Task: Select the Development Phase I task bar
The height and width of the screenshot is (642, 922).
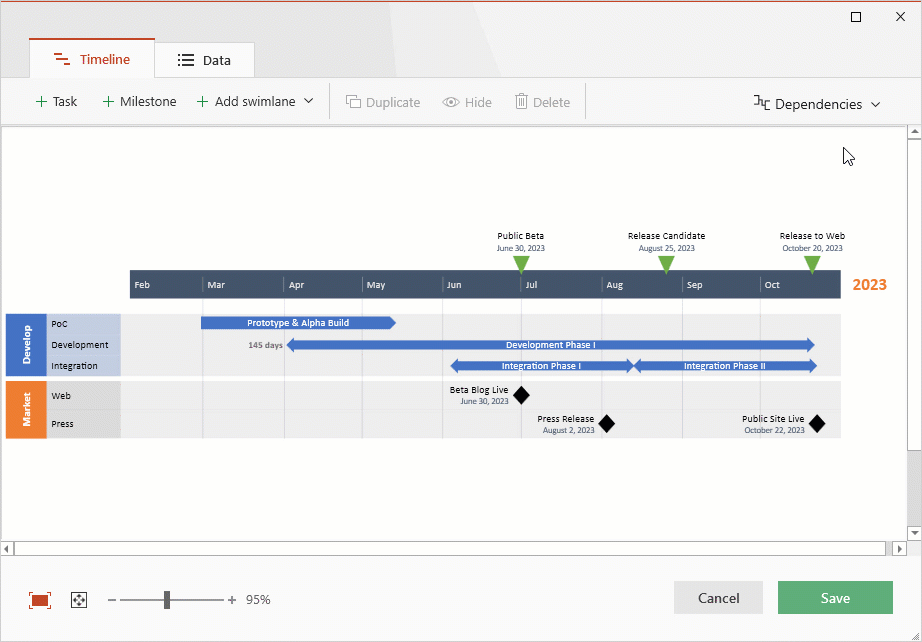Action: [x=553, y=344]
